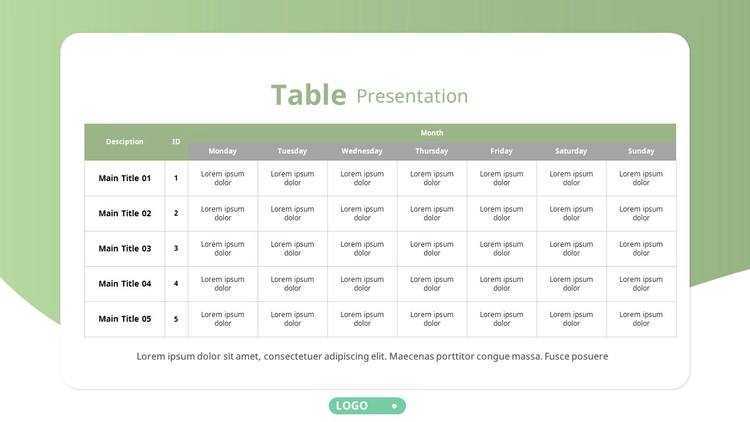
Task: Select the Monday column header
Action: [x=222, y=151]
